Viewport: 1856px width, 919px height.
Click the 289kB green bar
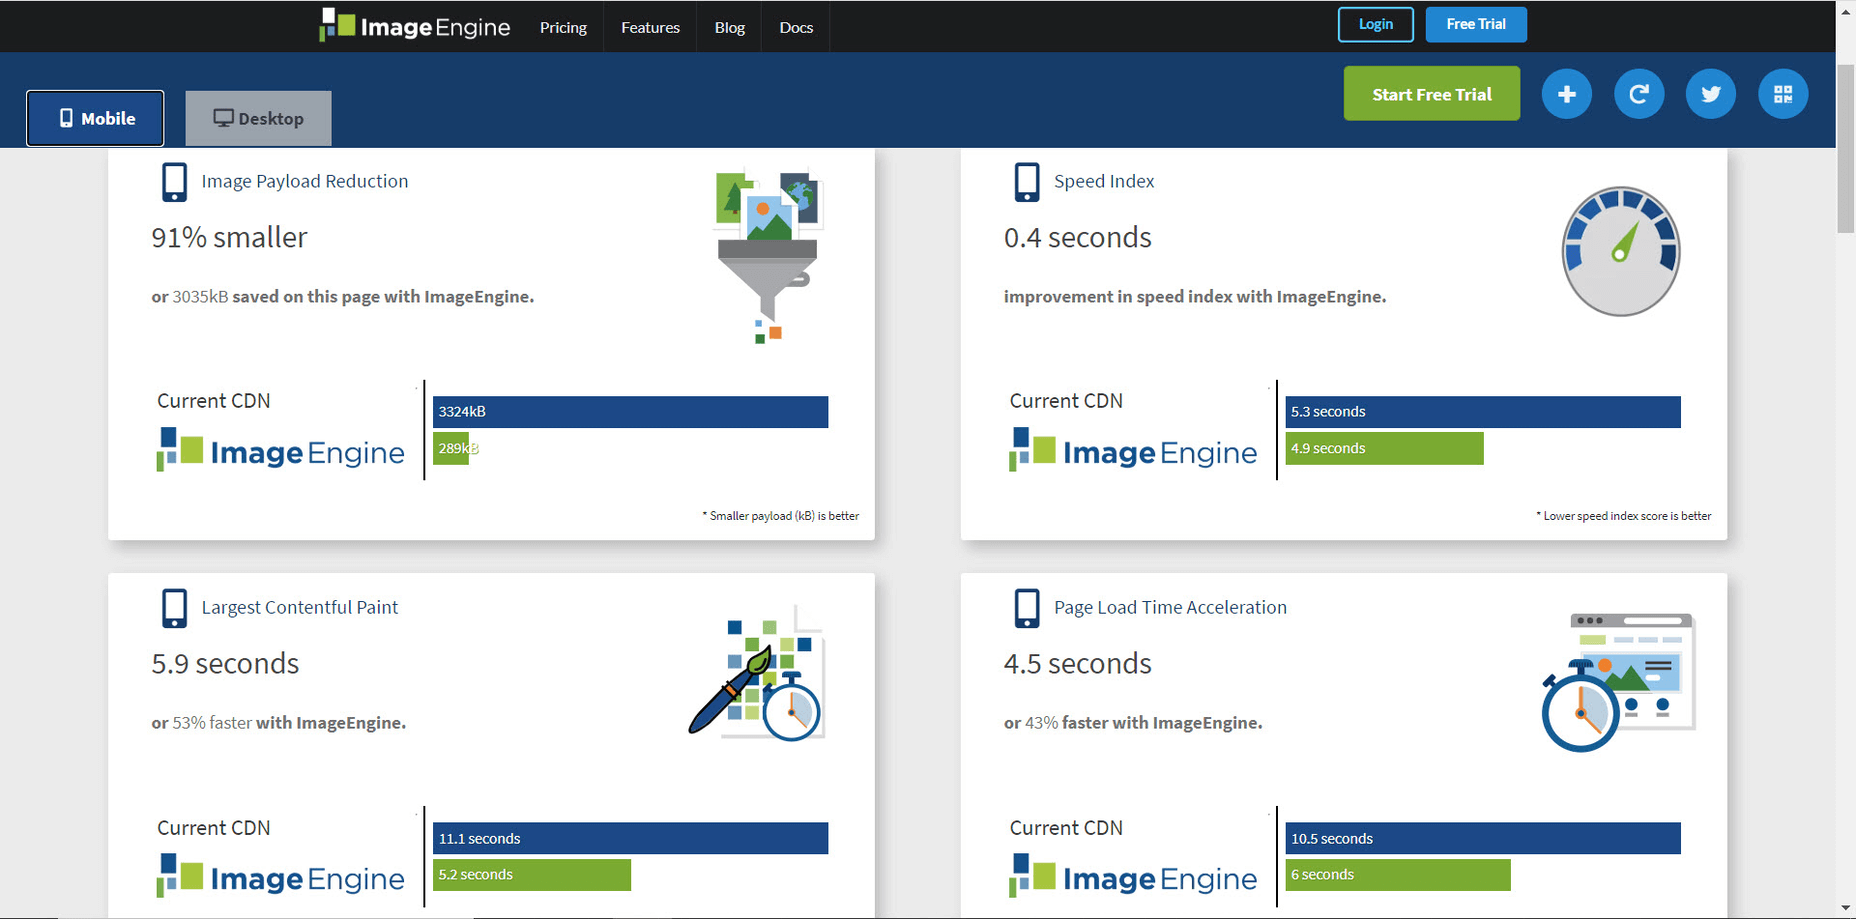(451, 448)
